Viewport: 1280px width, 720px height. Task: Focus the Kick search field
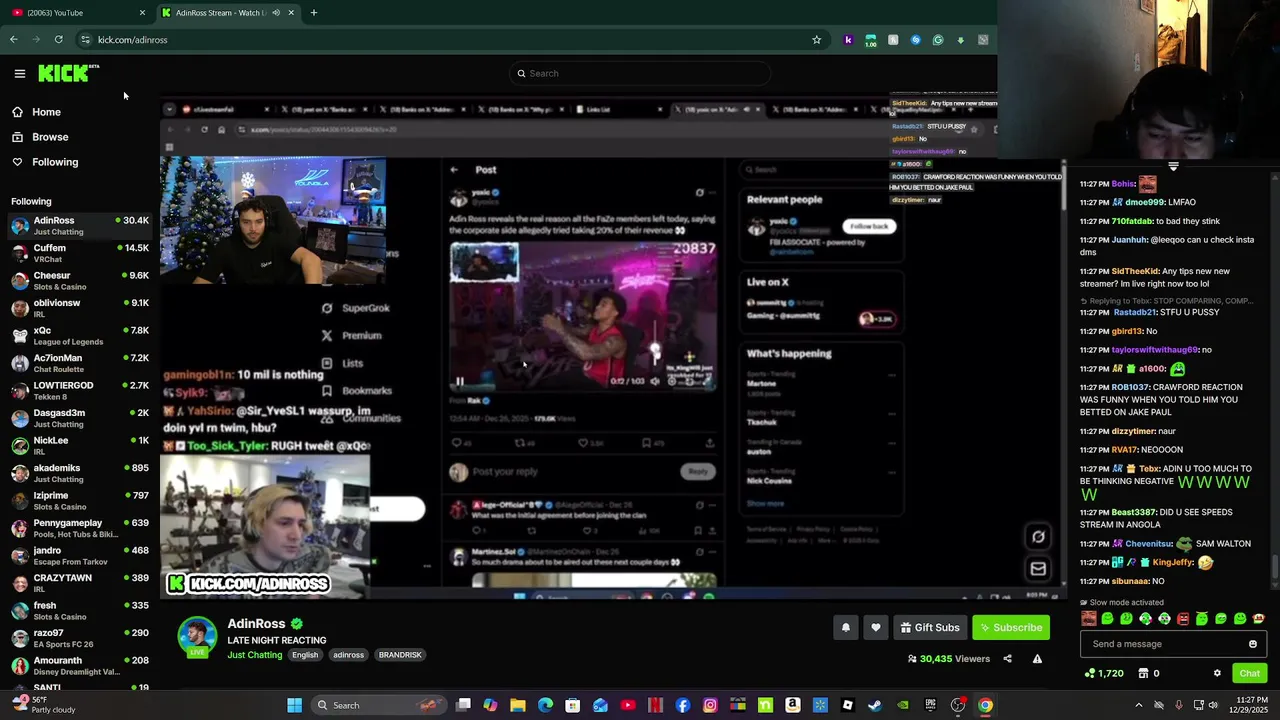(x=640, y=73)
